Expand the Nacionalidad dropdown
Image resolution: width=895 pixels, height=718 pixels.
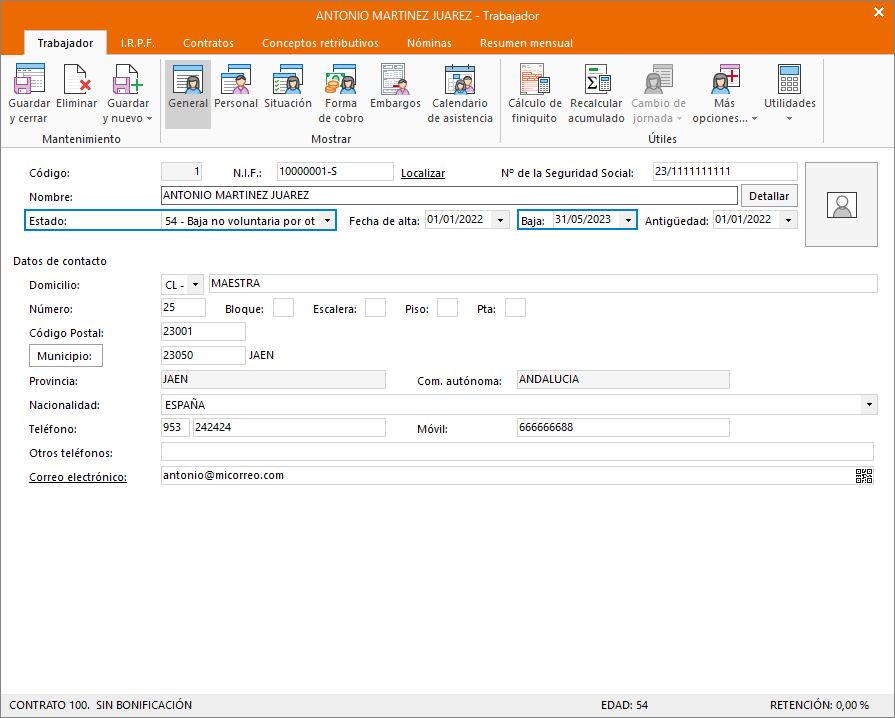click(x=868, y=405)
